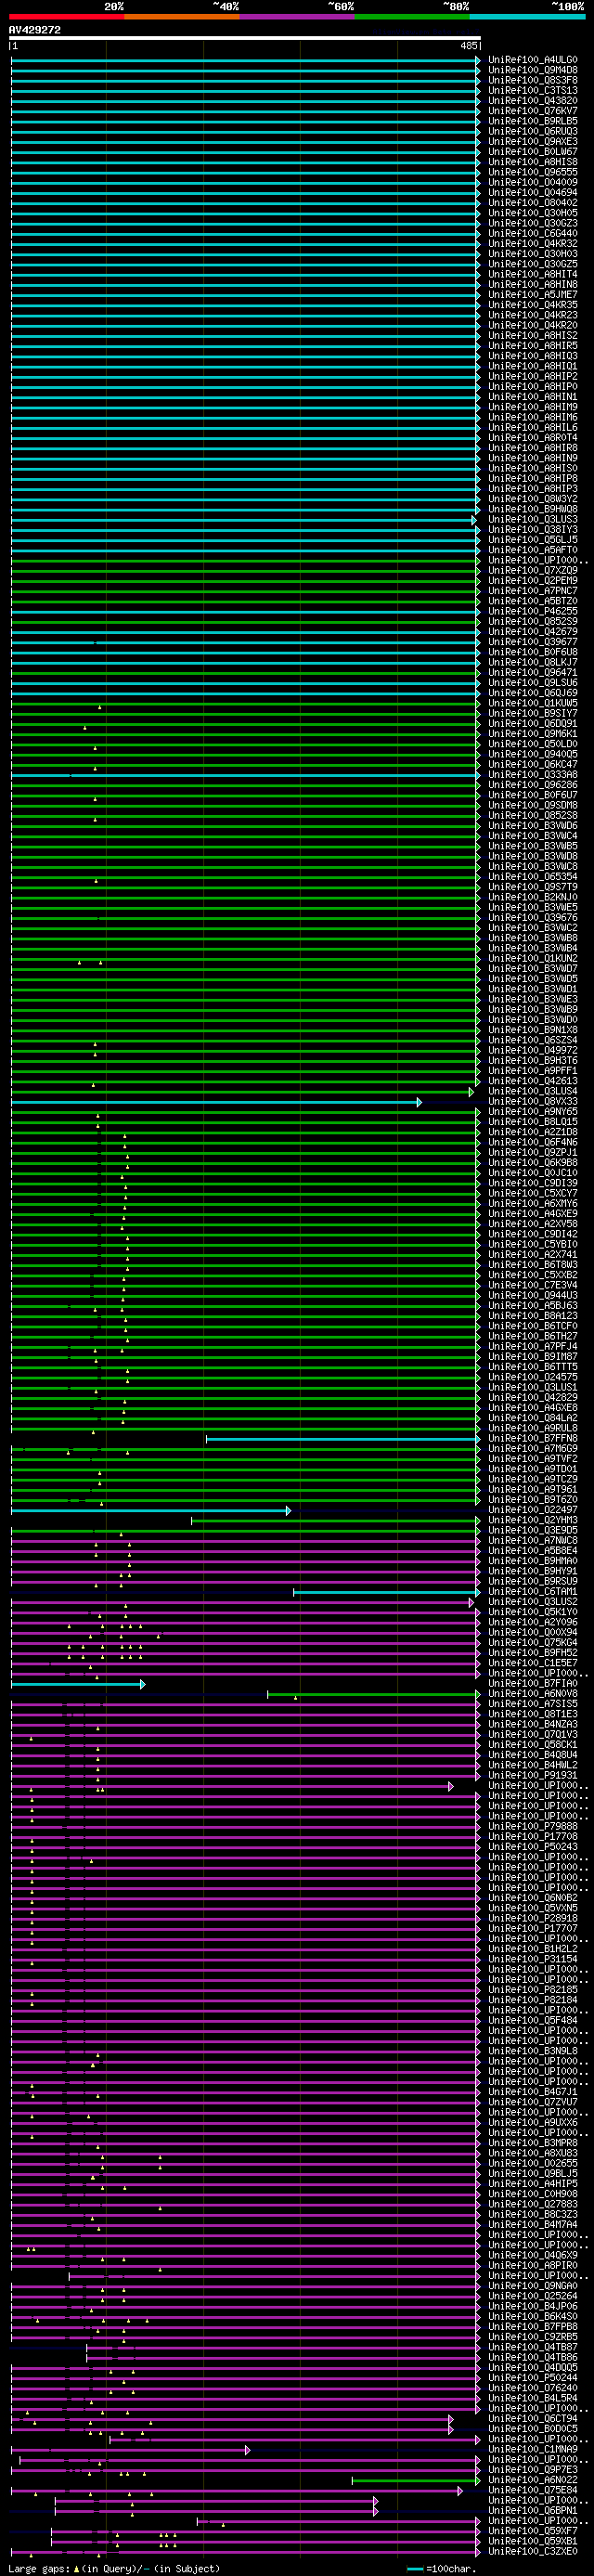
Task: Select UniRef100_O65354 entry
Action: tap(533, 877)
